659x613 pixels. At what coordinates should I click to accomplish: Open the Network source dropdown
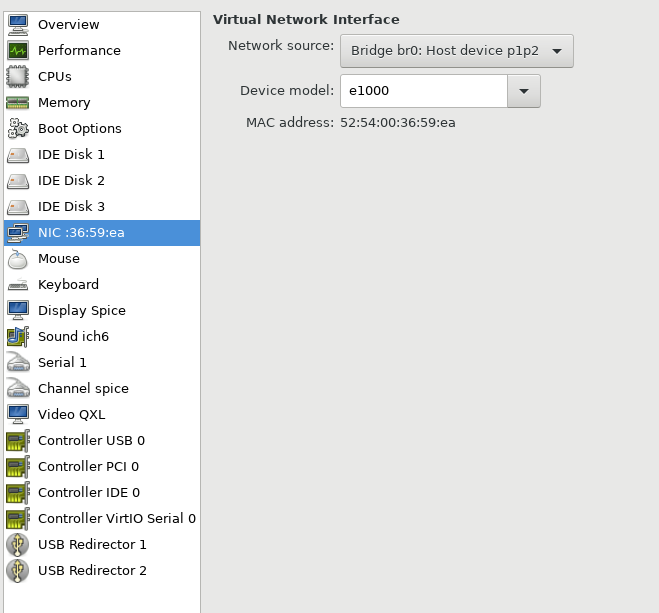coord(456,51)
